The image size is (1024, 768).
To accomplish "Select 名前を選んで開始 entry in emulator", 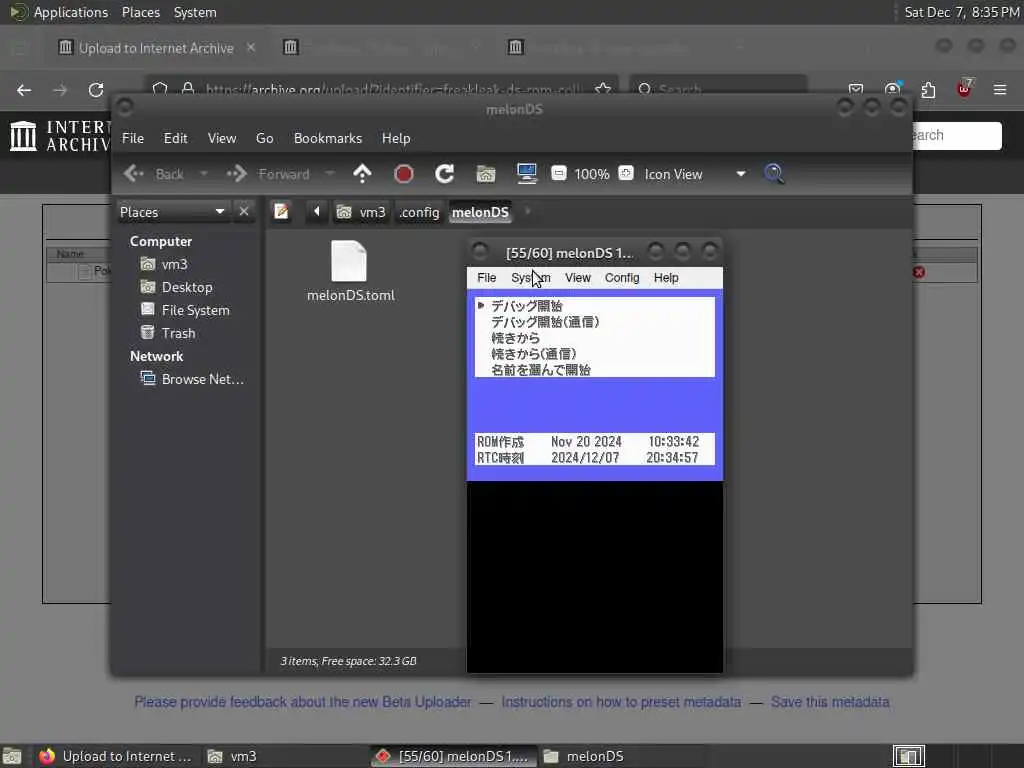I will pyautogui.click(x=541, y=370).
